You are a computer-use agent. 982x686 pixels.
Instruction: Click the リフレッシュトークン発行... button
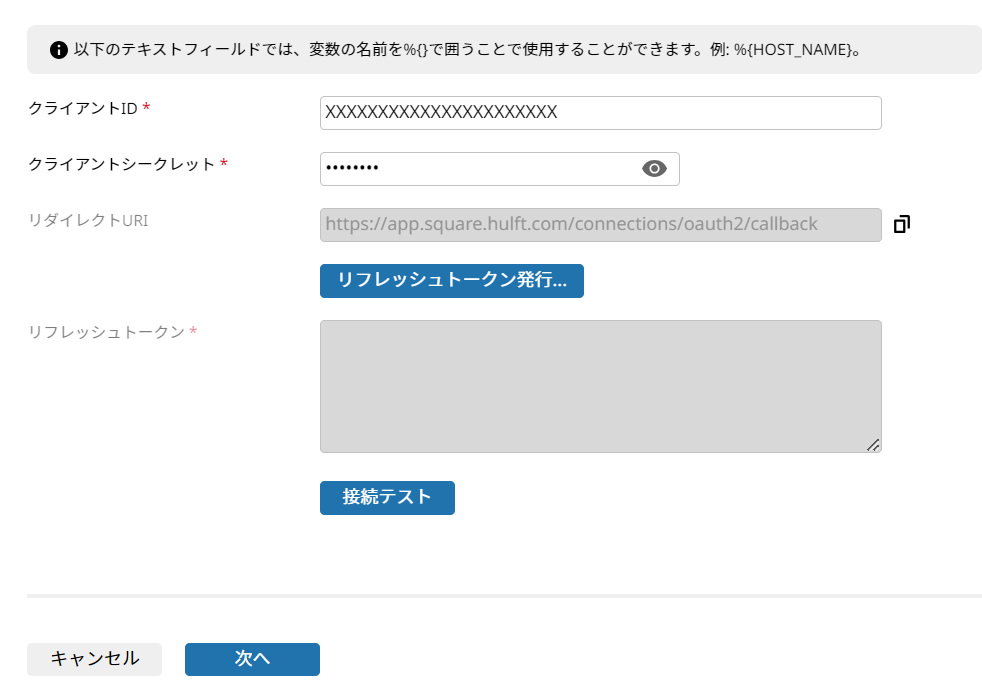click(x=452, y=281)
